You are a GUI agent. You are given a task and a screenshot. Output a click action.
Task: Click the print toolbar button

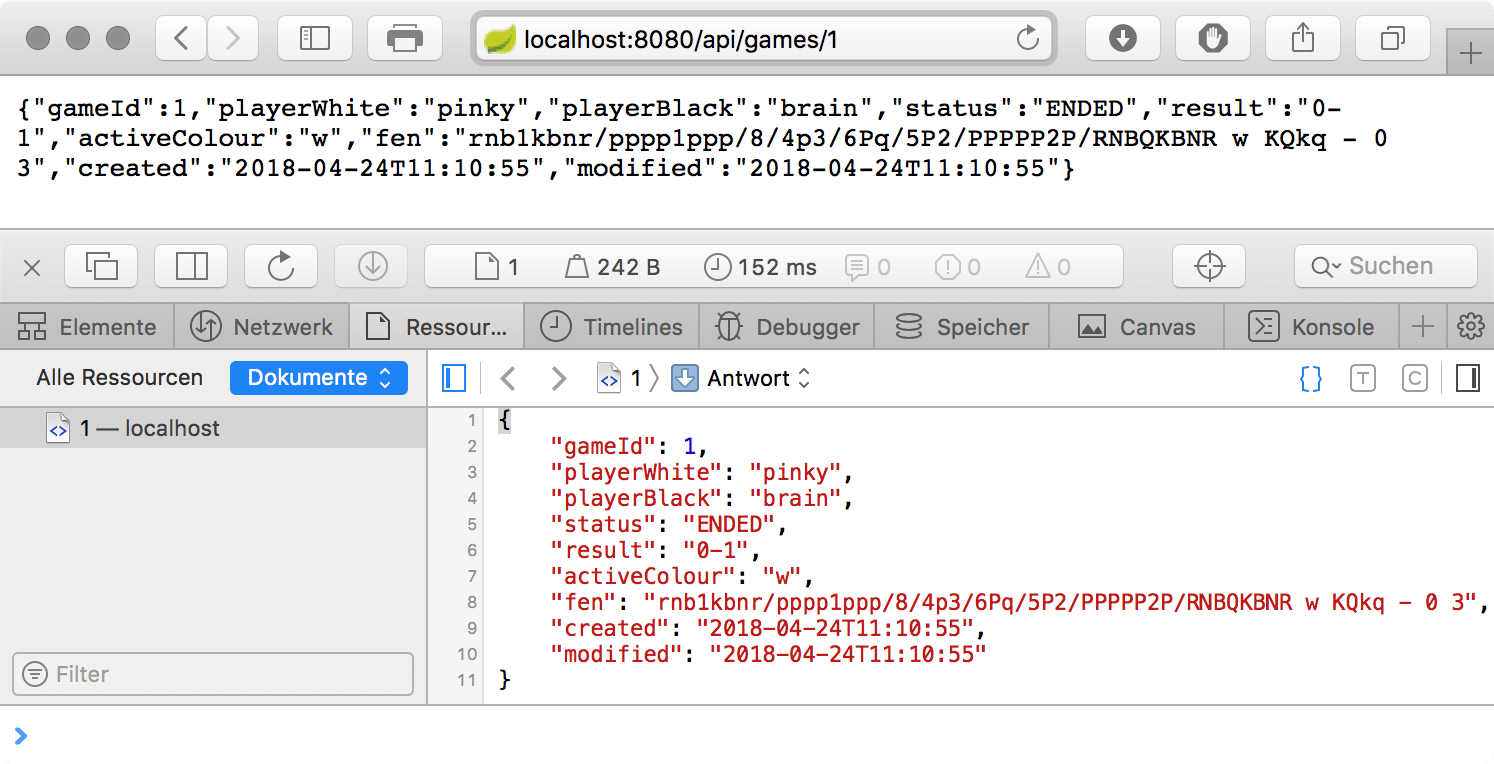(x=404, y=39)
